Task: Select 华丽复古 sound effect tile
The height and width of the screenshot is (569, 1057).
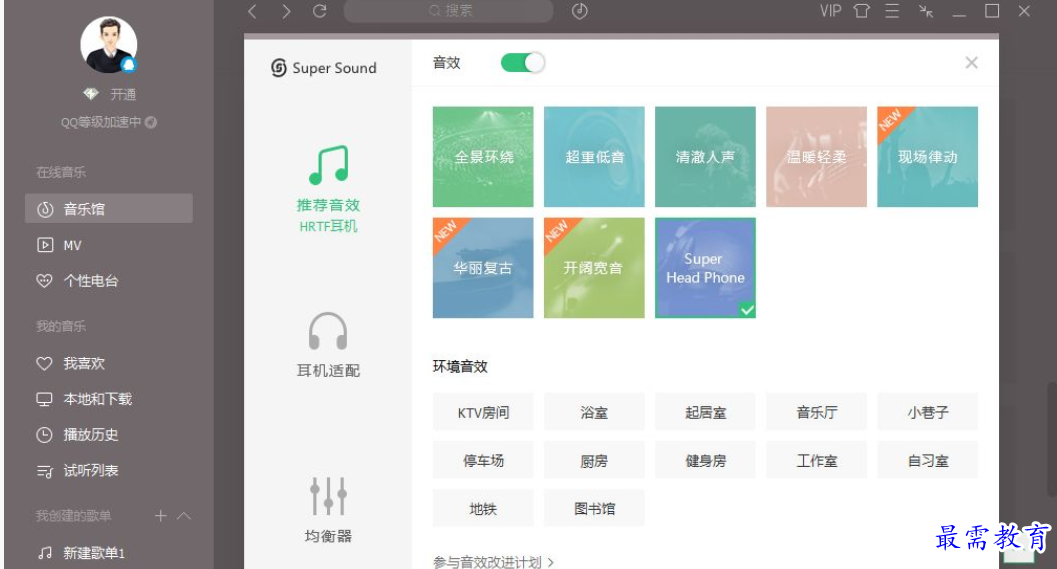Action: (x=483, y=268)
